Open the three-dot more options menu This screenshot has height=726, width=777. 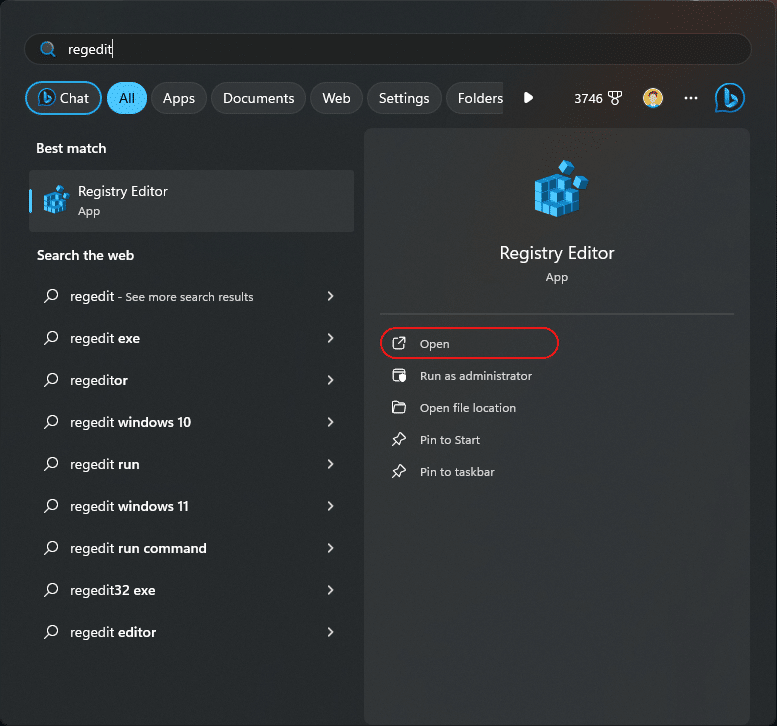[x=691, y=98]
